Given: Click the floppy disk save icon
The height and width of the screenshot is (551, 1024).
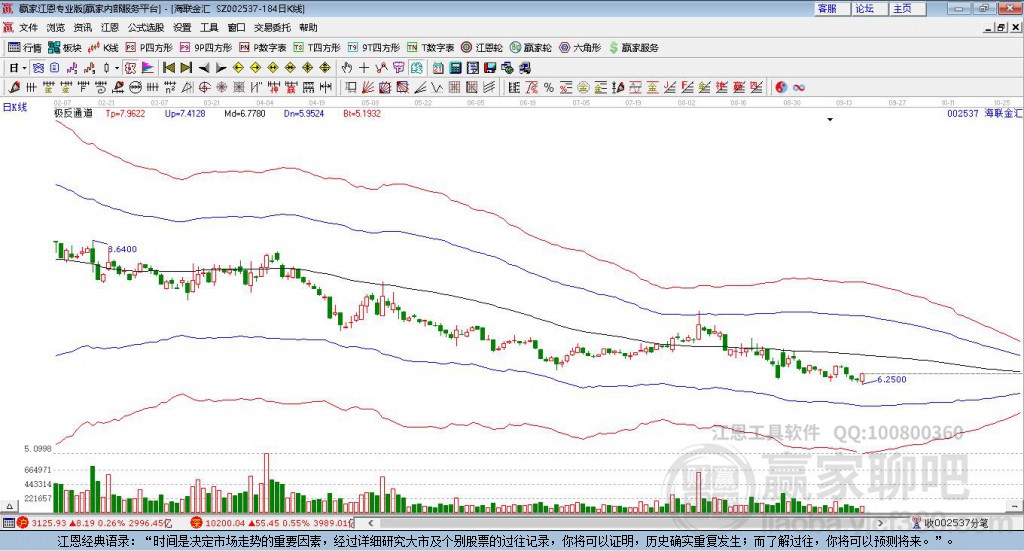Looking at the screenshot, I should click(490, 68).
